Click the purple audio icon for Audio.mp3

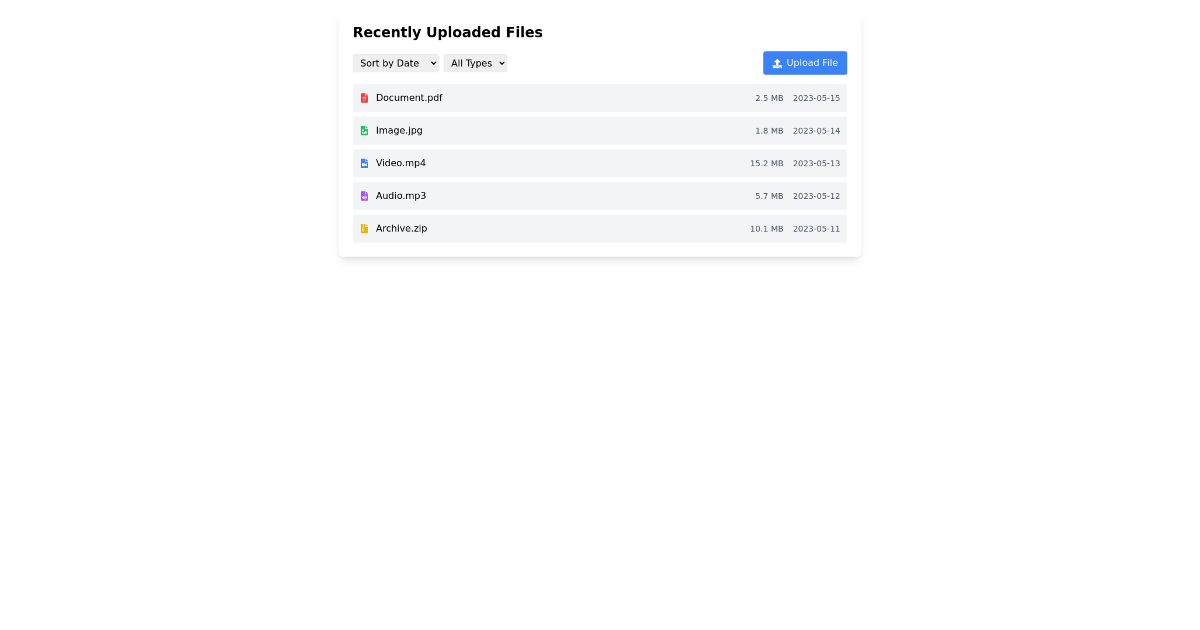coord(364,195)
